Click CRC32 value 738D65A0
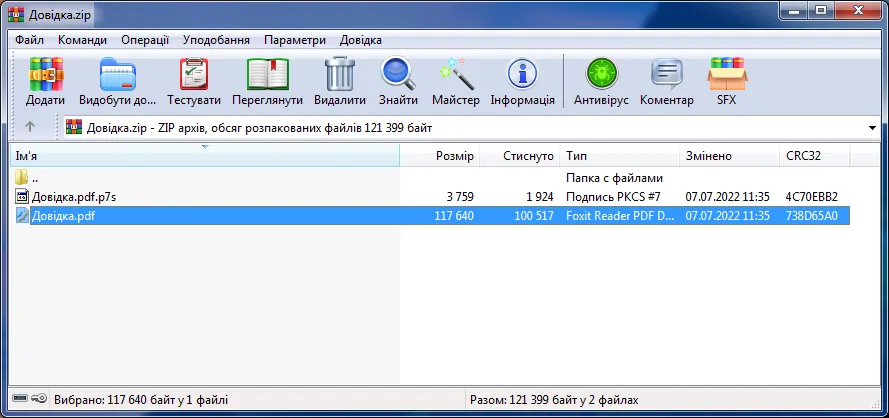This screenshot has height=418, width=889. point(811,216)
